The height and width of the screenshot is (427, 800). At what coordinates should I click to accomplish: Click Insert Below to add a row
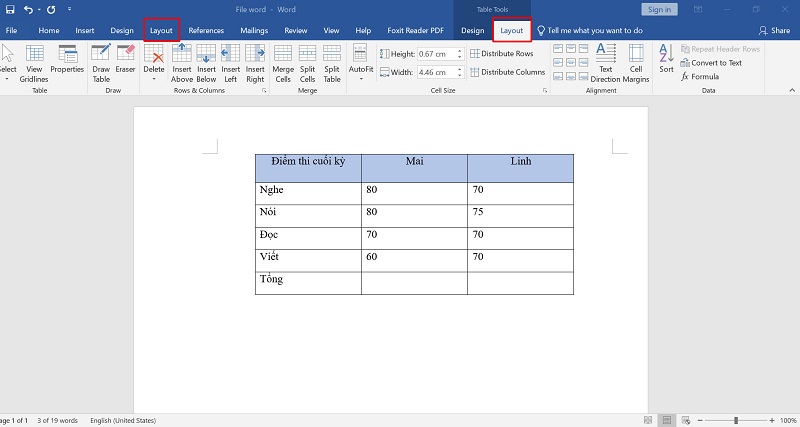[x=206, y=63]
